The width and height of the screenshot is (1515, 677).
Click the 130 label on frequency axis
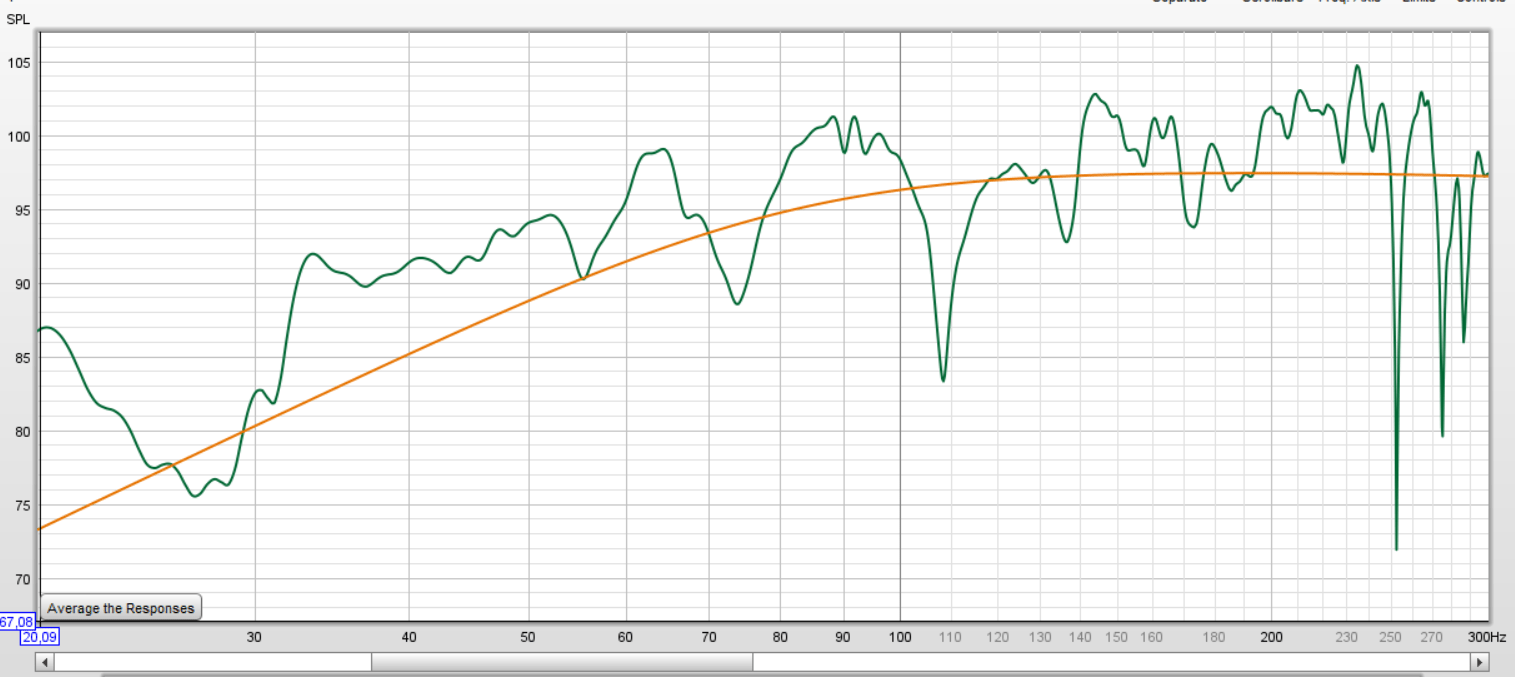tap(1040, 637)
